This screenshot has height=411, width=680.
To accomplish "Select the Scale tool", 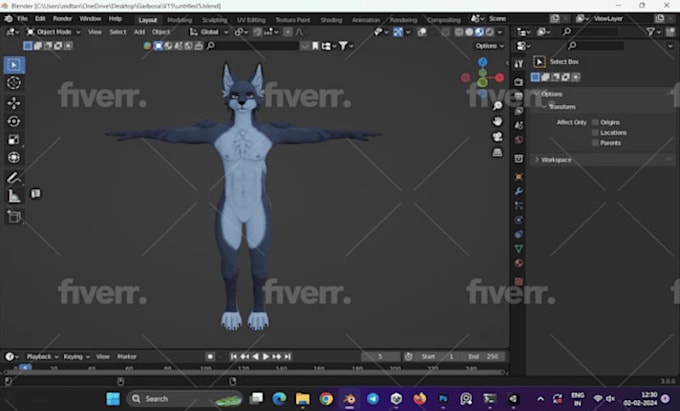I will pos(14,139).
